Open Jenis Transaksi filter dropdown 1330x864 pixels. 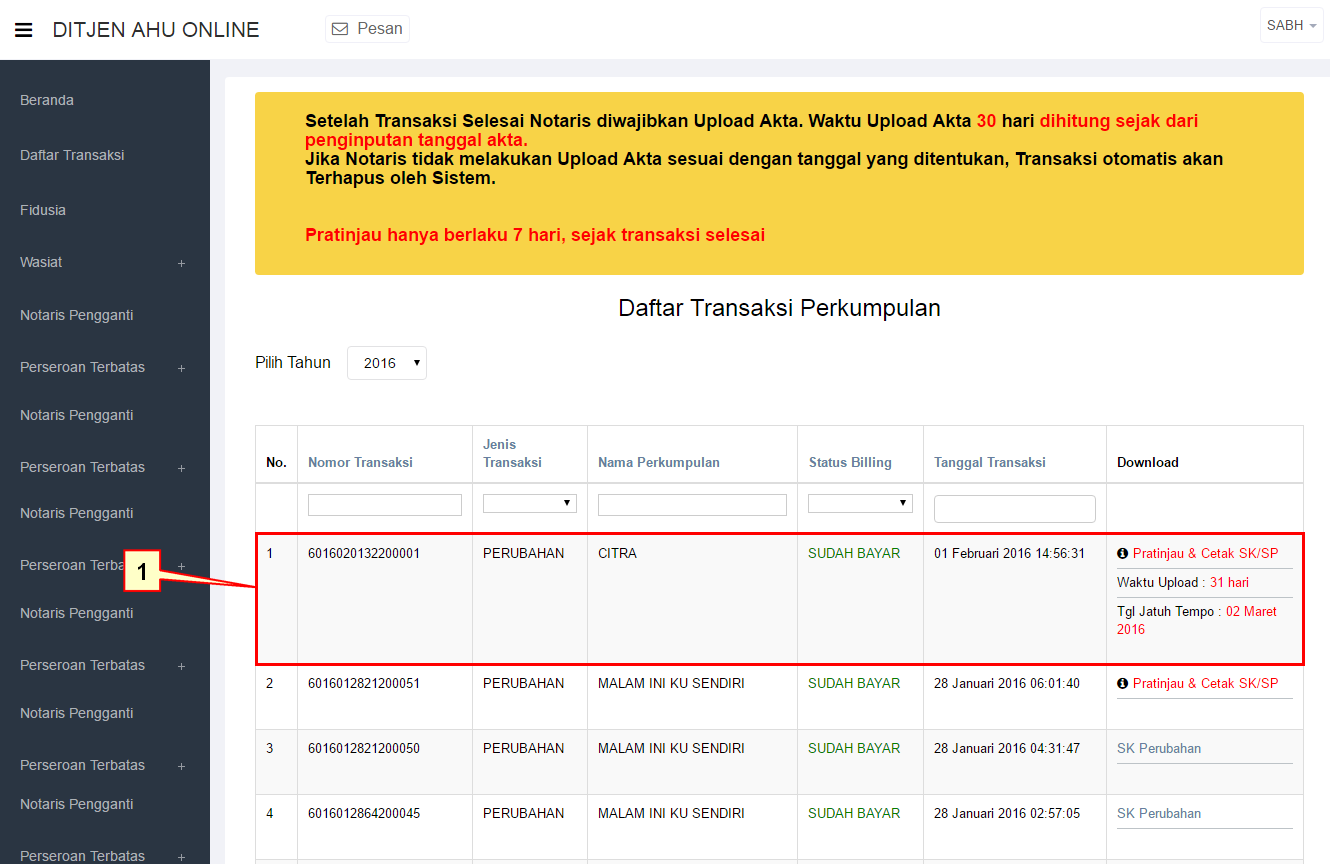(x=529, y=503)
